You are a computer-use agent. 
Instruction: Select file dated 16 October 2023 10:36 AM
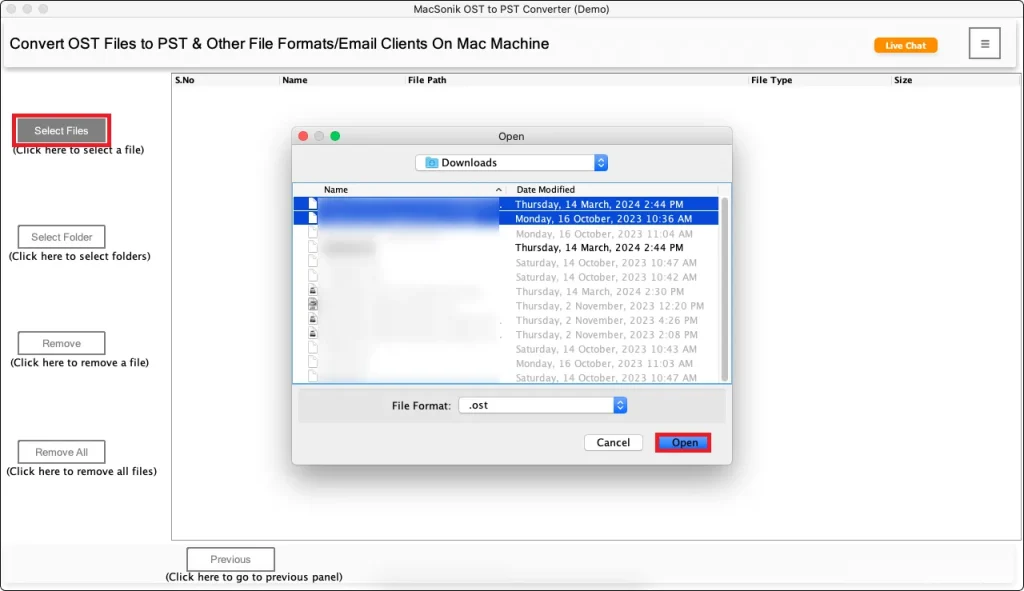(603, 219)
